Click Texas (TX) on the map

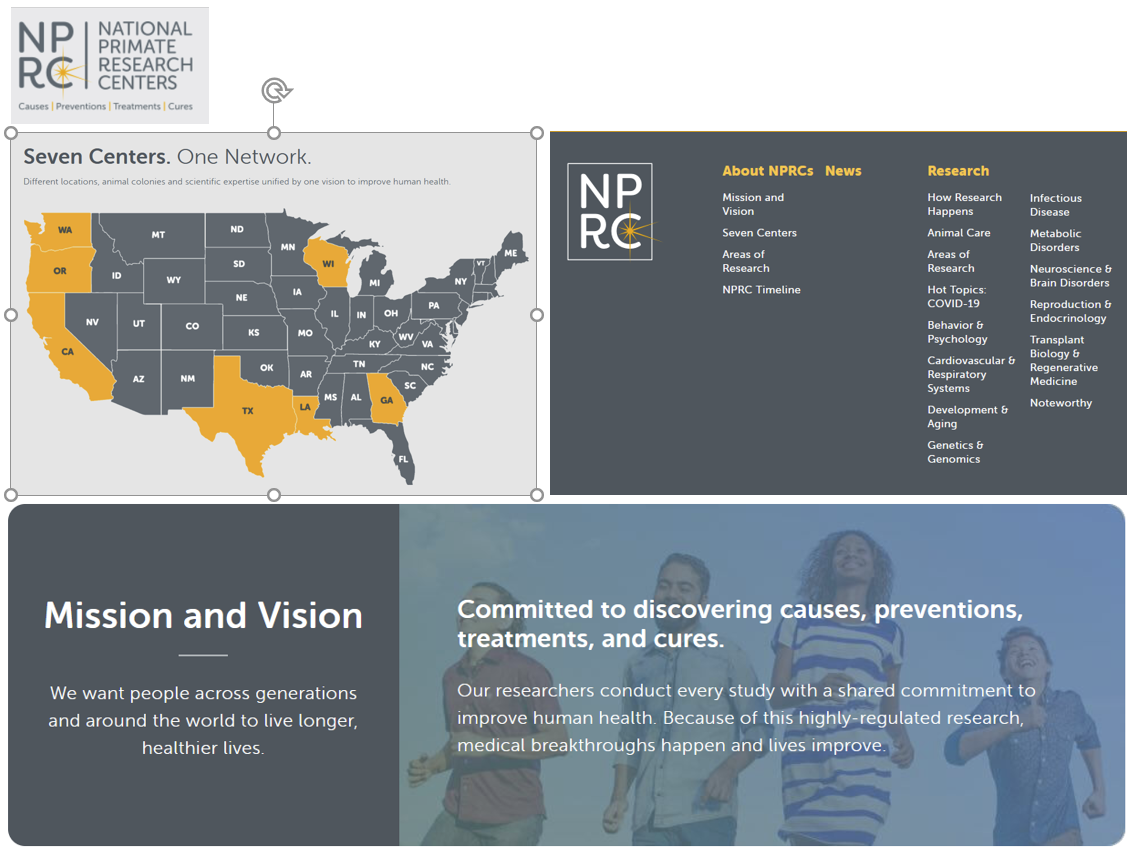(246, 410)
